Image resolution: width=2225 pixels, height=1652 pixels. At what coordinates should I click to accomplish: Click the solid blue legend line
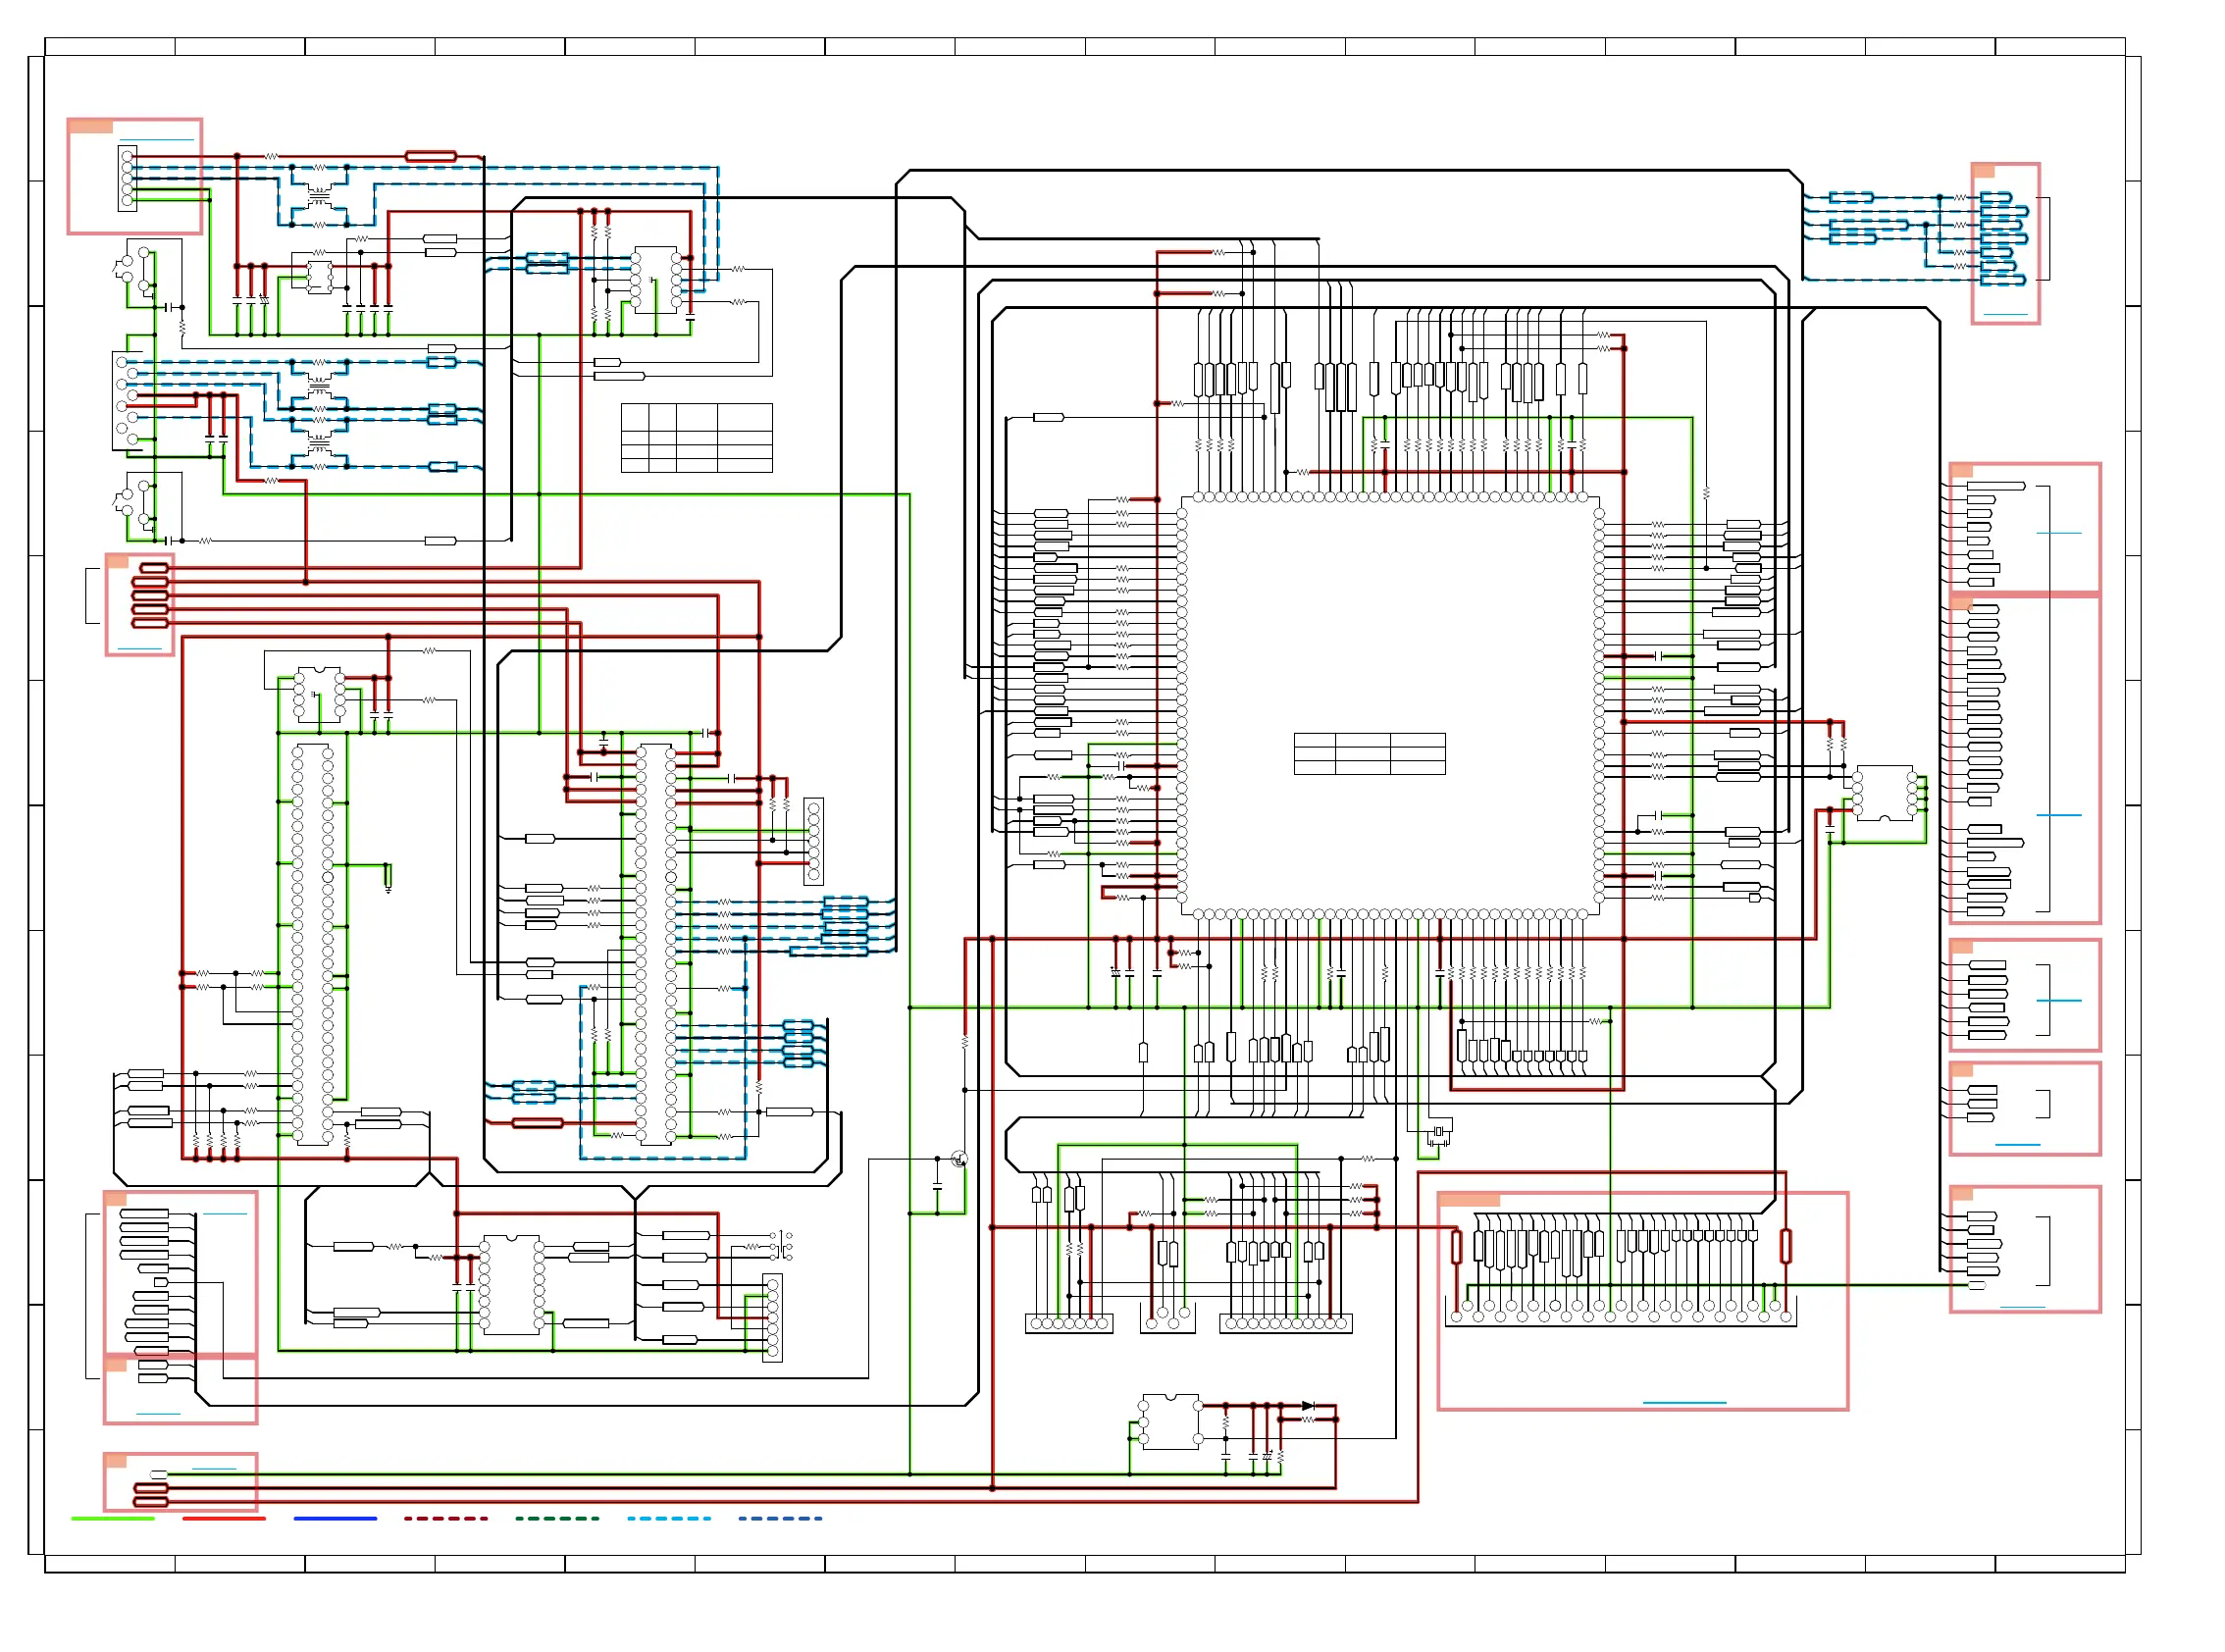[335, 1518]
